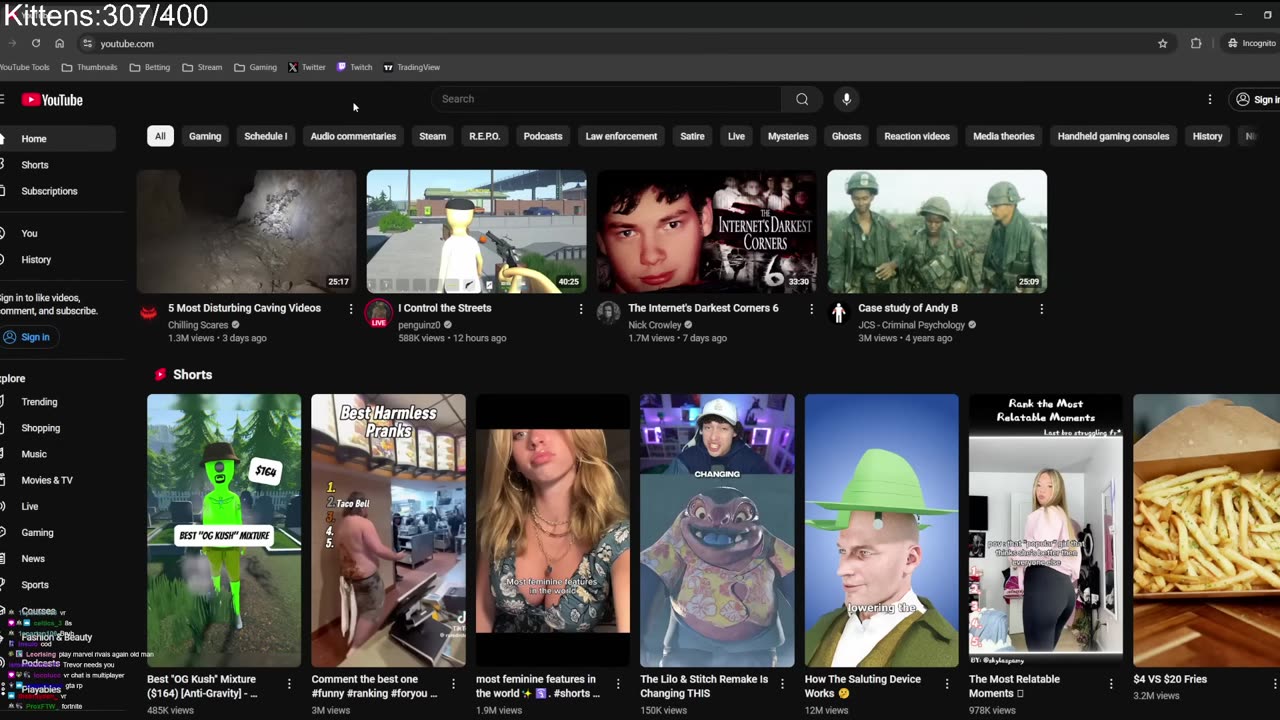Open the Stream bookmark folder

click(202, 67)
